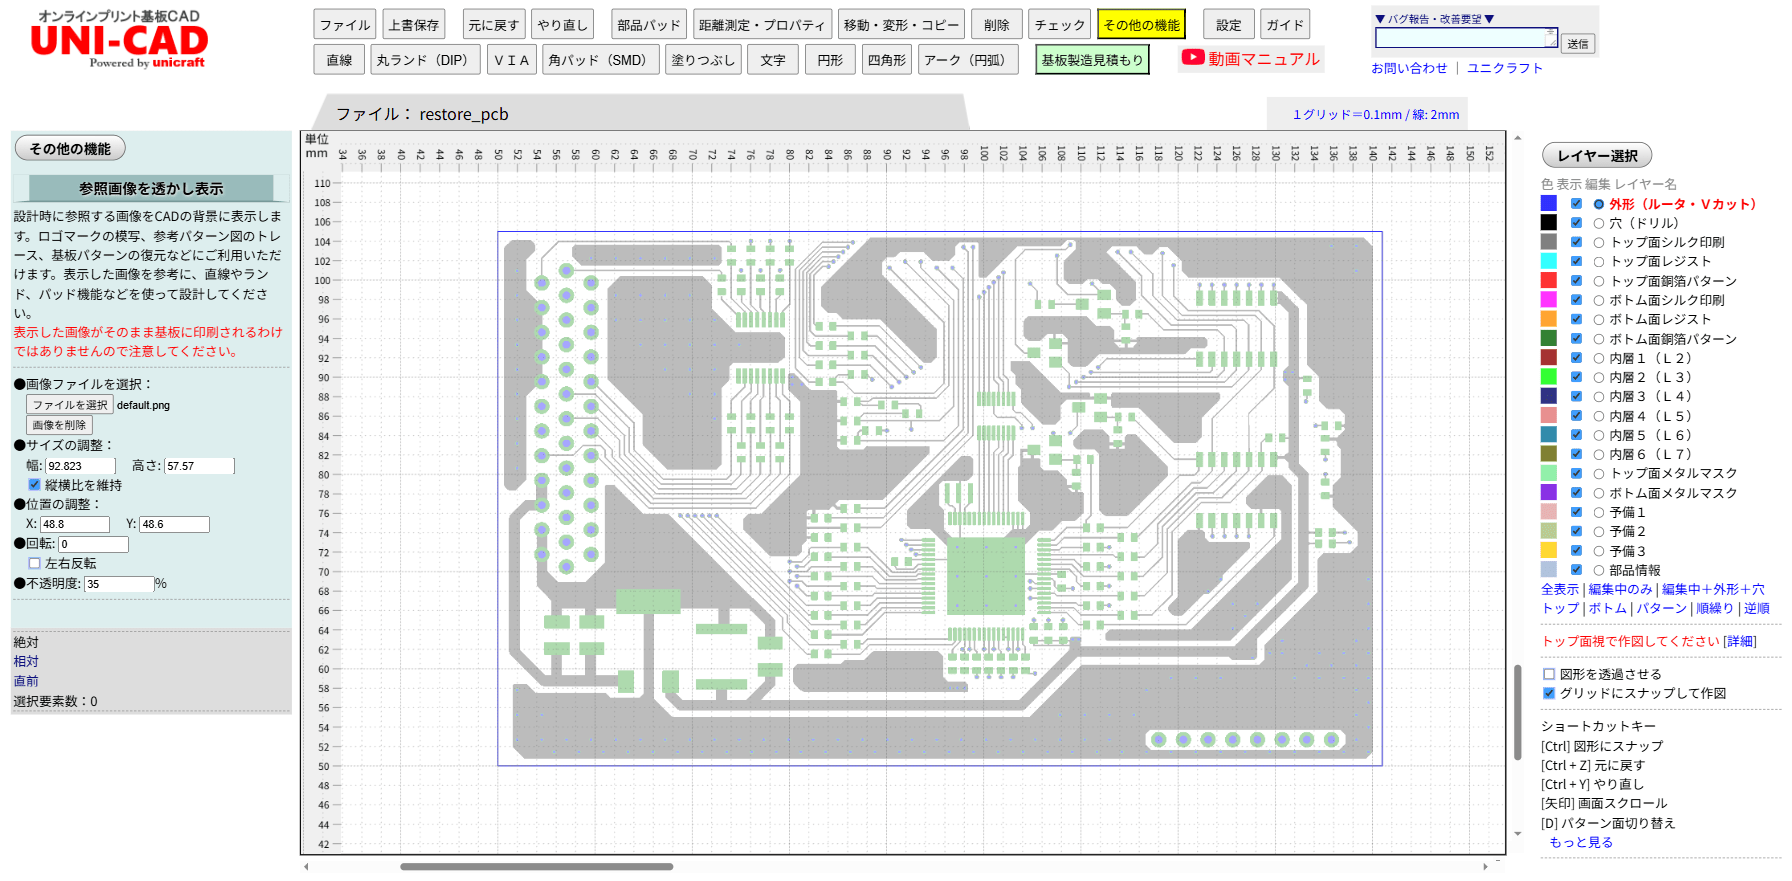The height and width of the screenshot is (881, 1792).
Task: Open the 動画マニュアル video manual
Action: pyautogui.click(x=1251, y=59)
